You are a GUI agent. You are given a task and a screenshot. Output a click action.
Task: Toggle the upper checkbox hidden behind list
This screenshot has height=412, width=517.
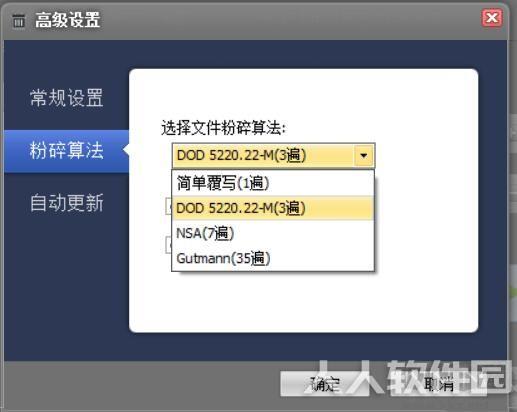pos(169,207)
